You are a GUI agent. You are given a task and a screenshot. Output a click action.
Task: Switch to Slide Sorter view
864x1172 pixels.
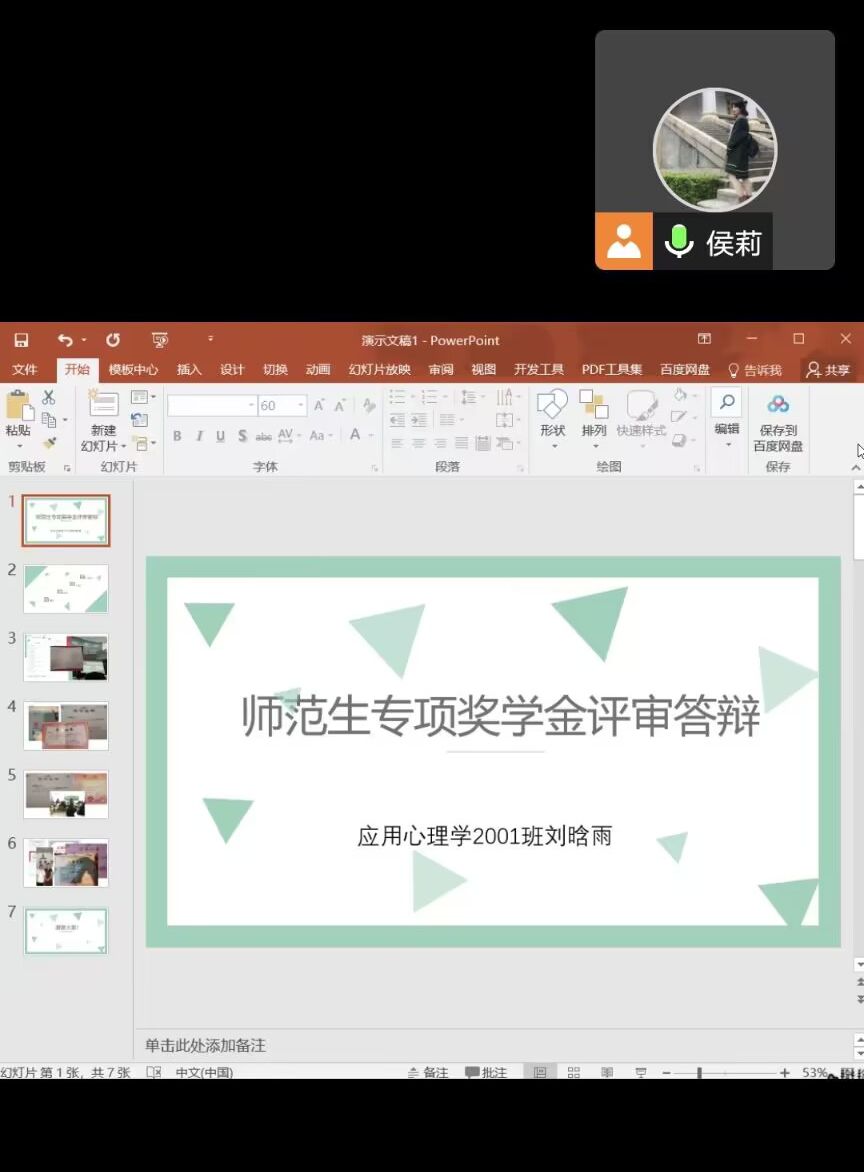pos(574,1073)
